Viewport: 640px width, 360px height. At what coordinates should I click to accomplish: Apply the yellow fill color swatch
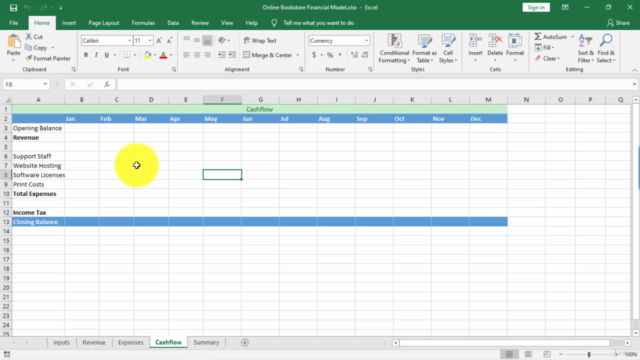[148, 55]
